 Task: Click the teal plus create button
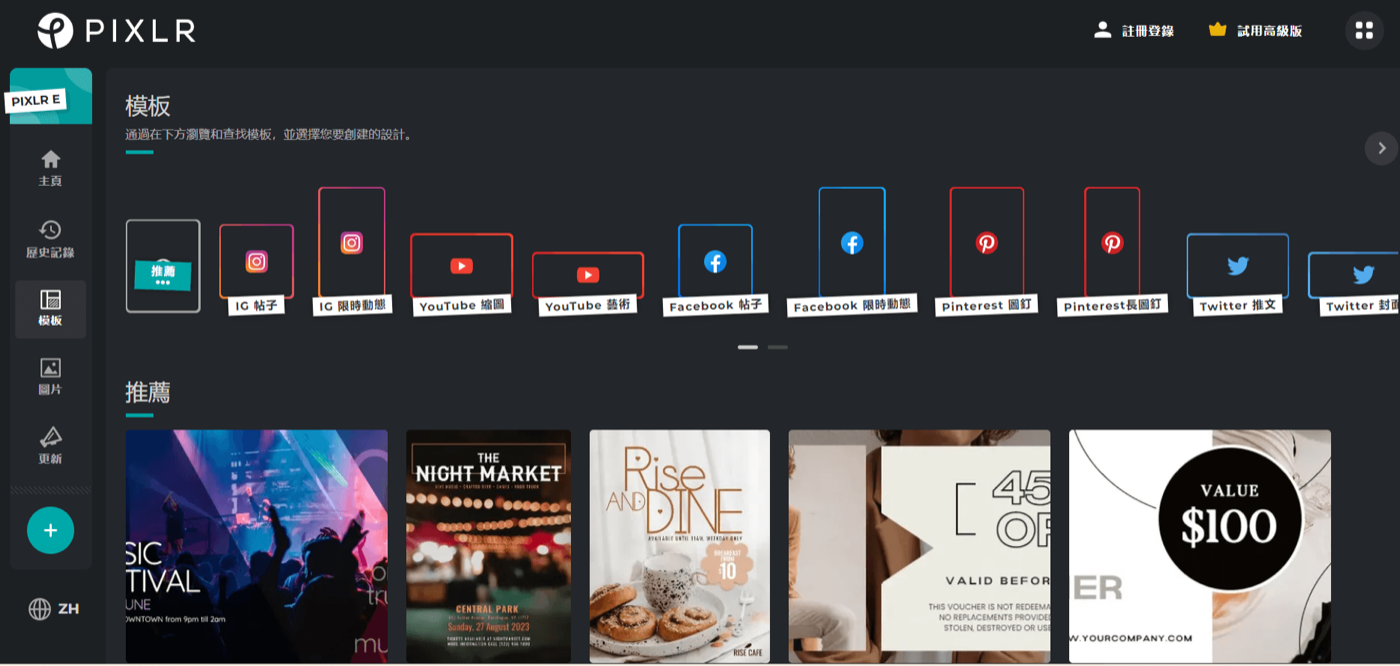pos(51,530)
